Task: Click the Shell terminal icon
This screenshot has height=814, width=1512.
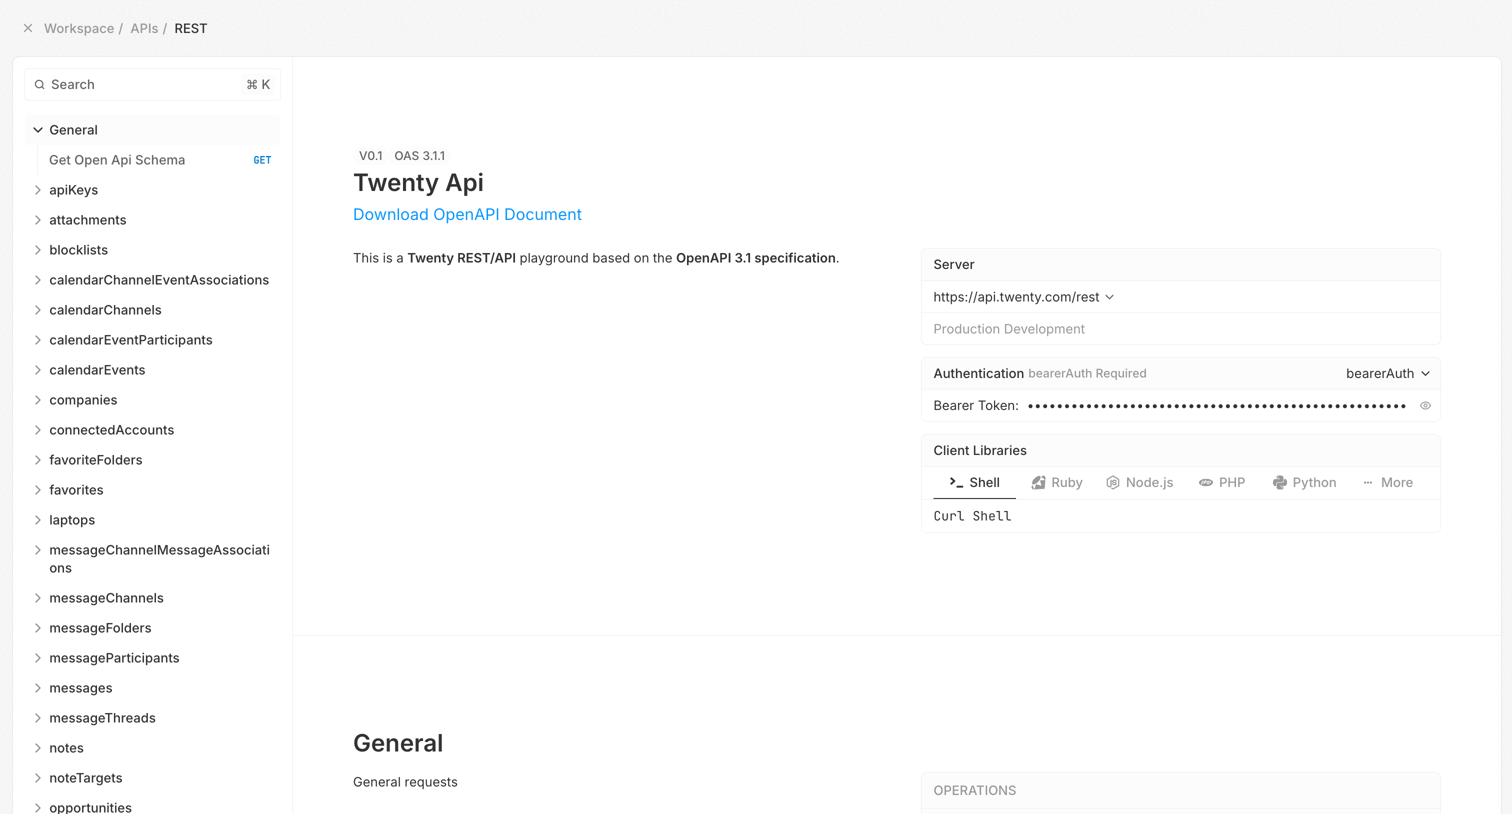Action: coord(956,482)
